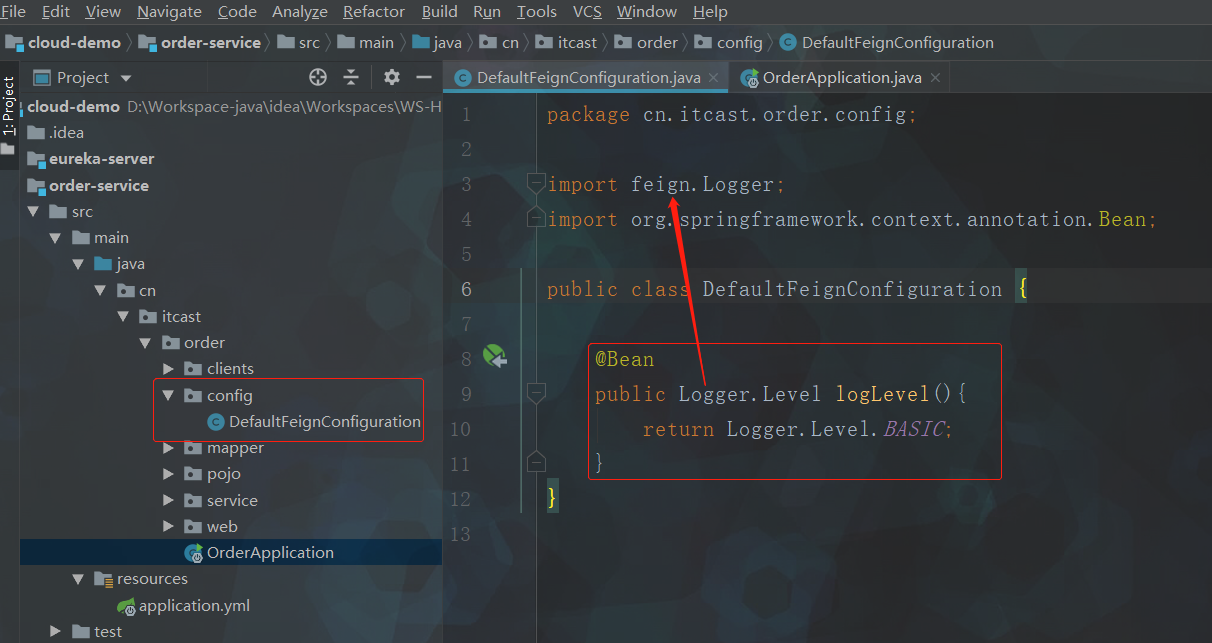1212x643 pixels.
Task: Open the Edit menu
Action: point(56,12)
